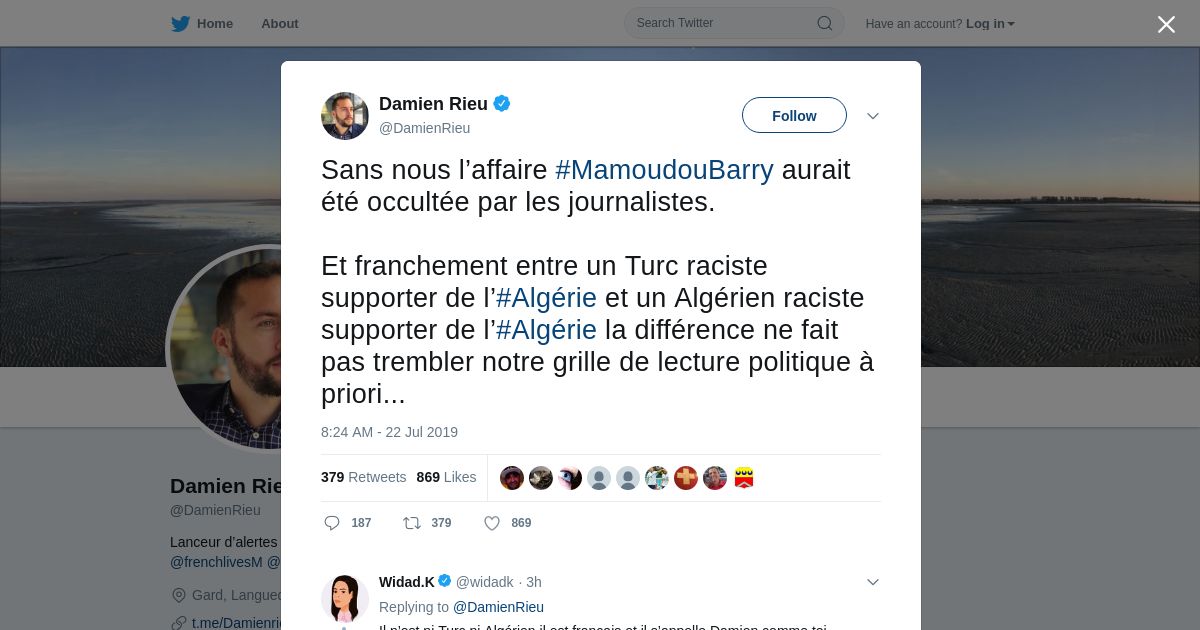The width and height of the screenshot is (1200, 630).
Task: Click Widad.K's profile avatar
Action: (x=345, y=598)
